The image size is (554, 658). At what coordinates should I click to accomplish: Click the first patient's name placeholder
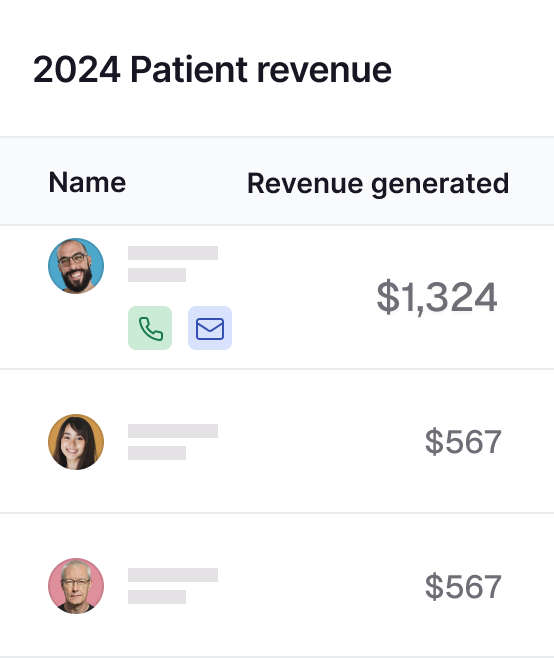click(x=173, y=253)
